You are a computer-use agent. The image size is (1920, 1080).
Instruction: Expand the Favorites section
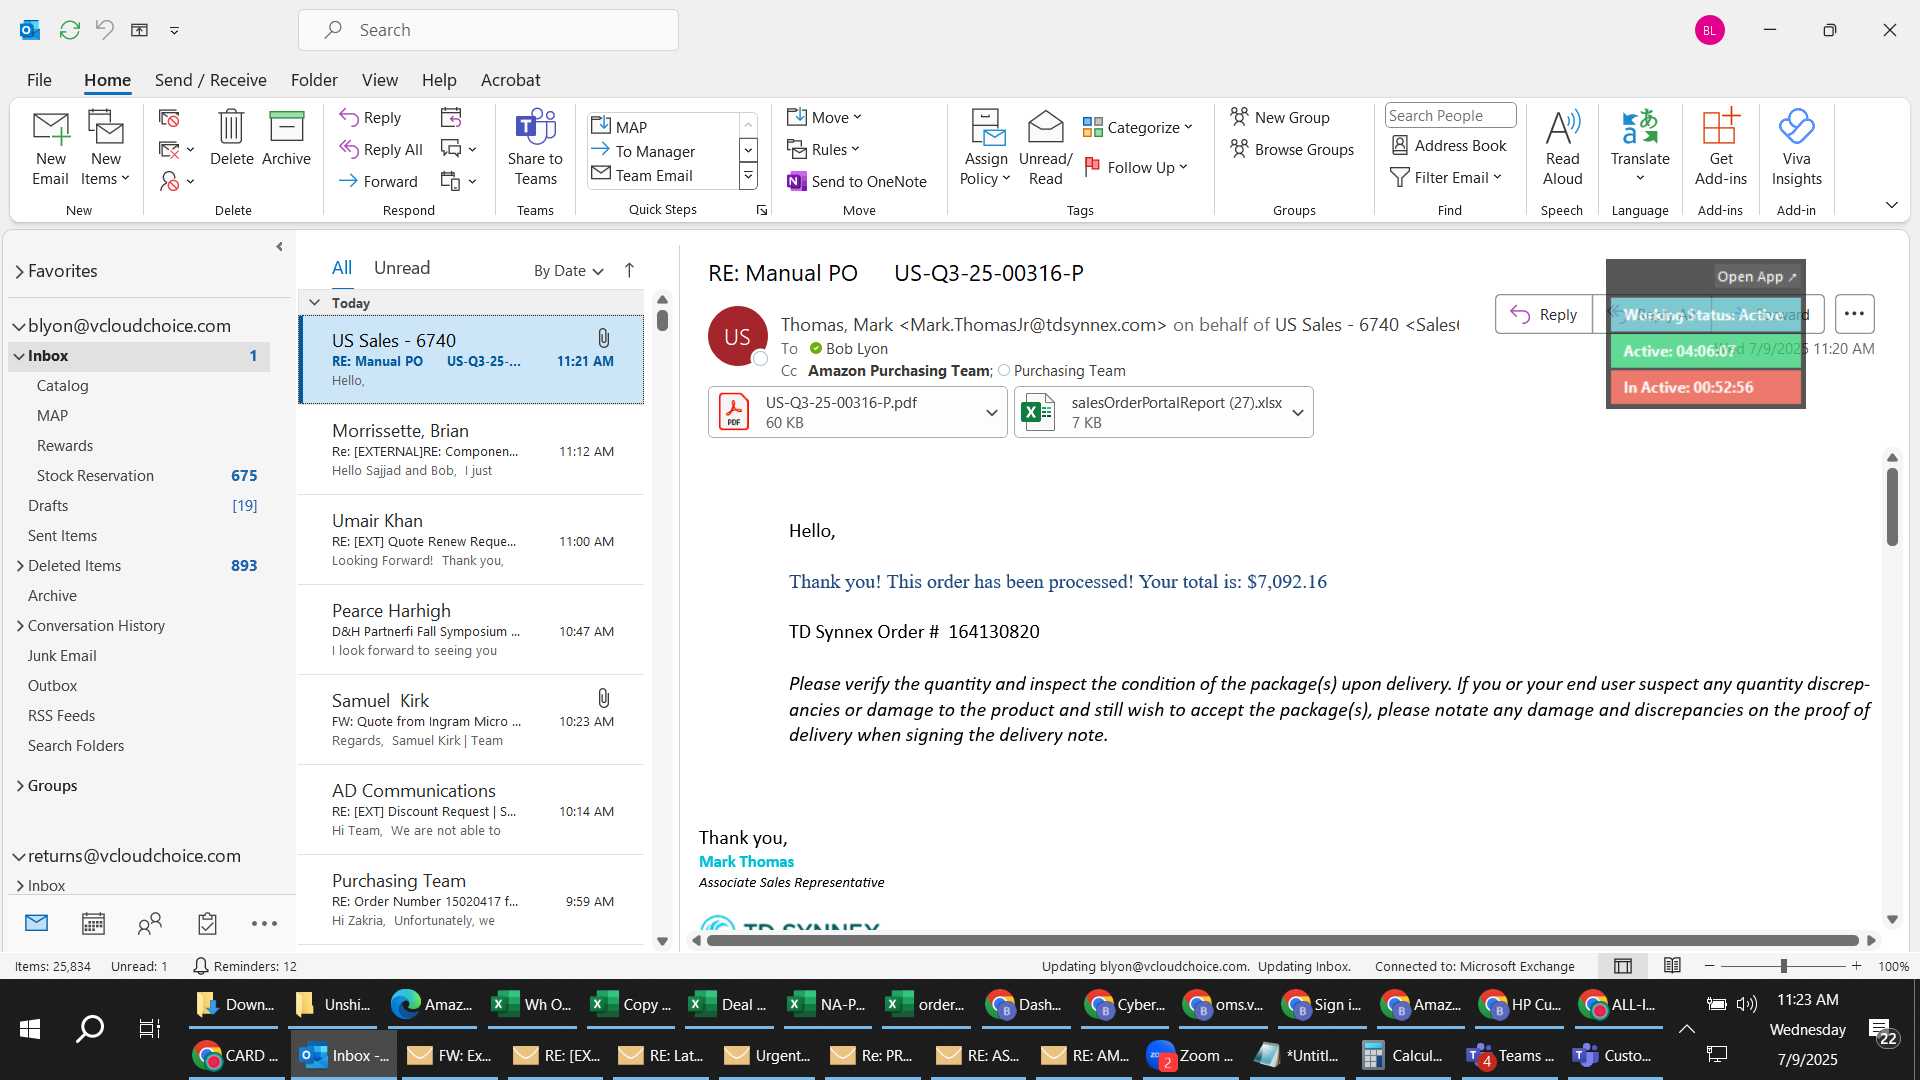pyautogui.click(x=20, y=271)
